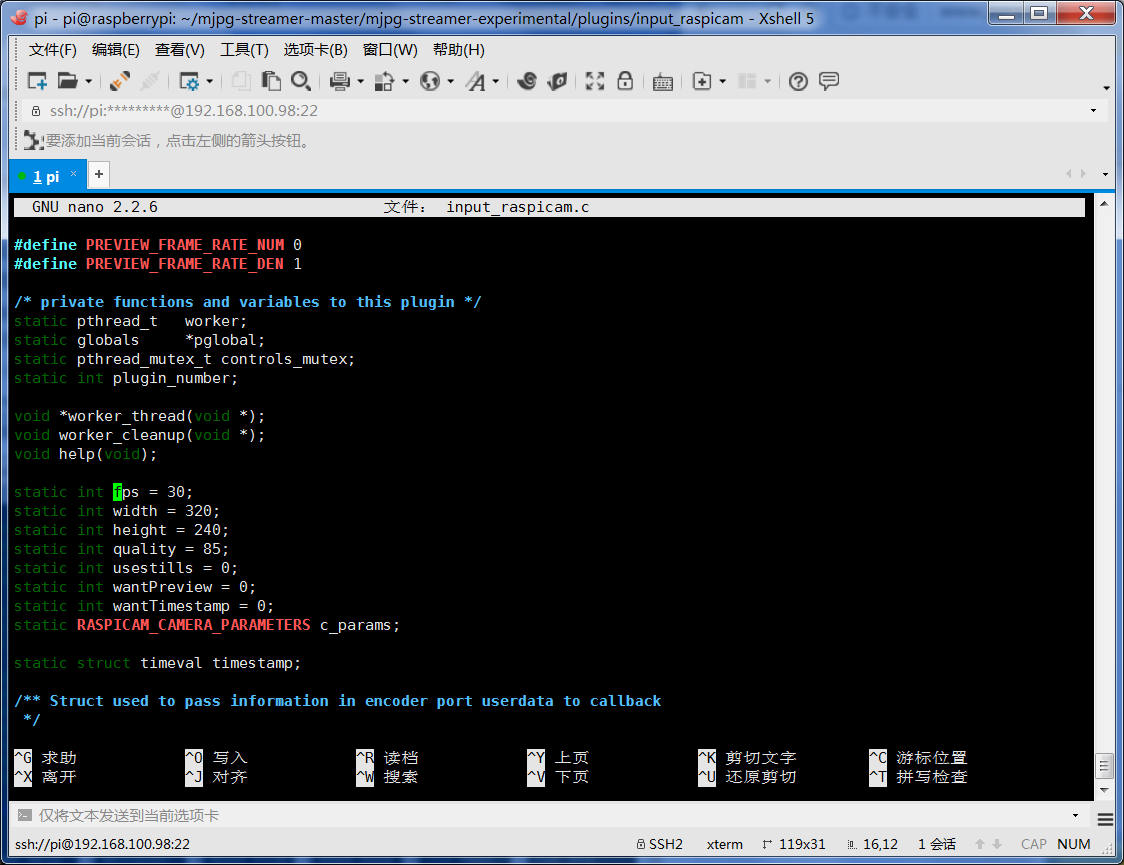Click the Lock screen padlock icon
The height and width of the screenshot is (865, 1124).
pos(625,81)
